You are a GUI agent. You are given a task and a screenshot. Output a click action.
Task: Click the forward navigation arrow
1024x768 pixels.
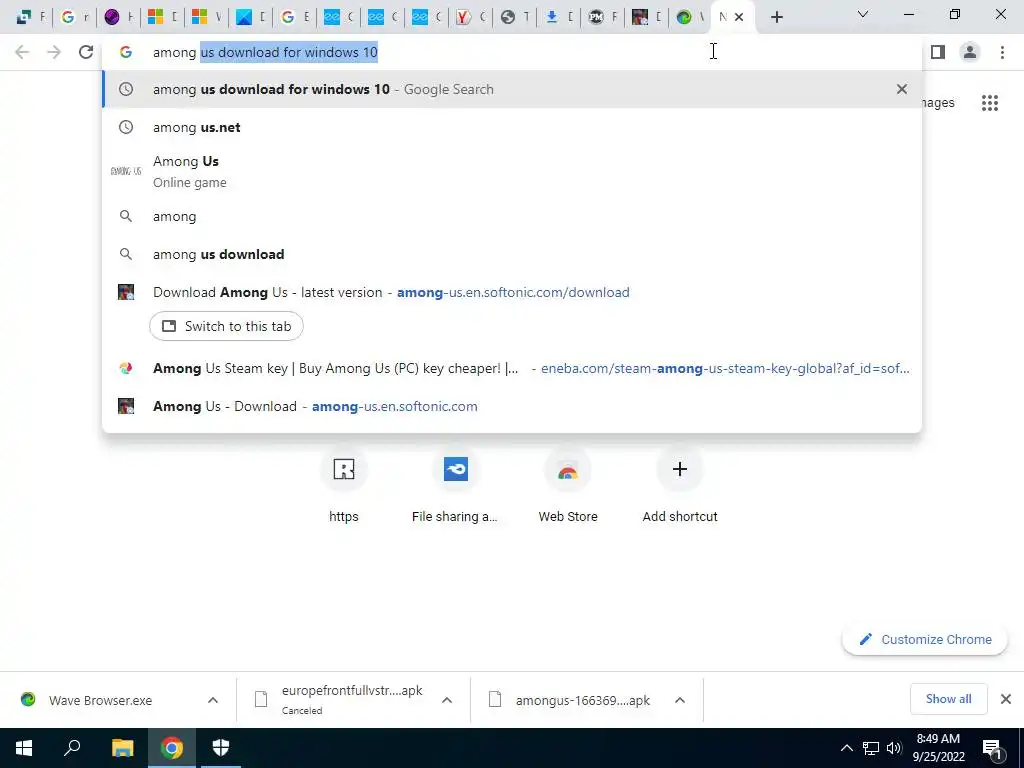click(54, 52)
